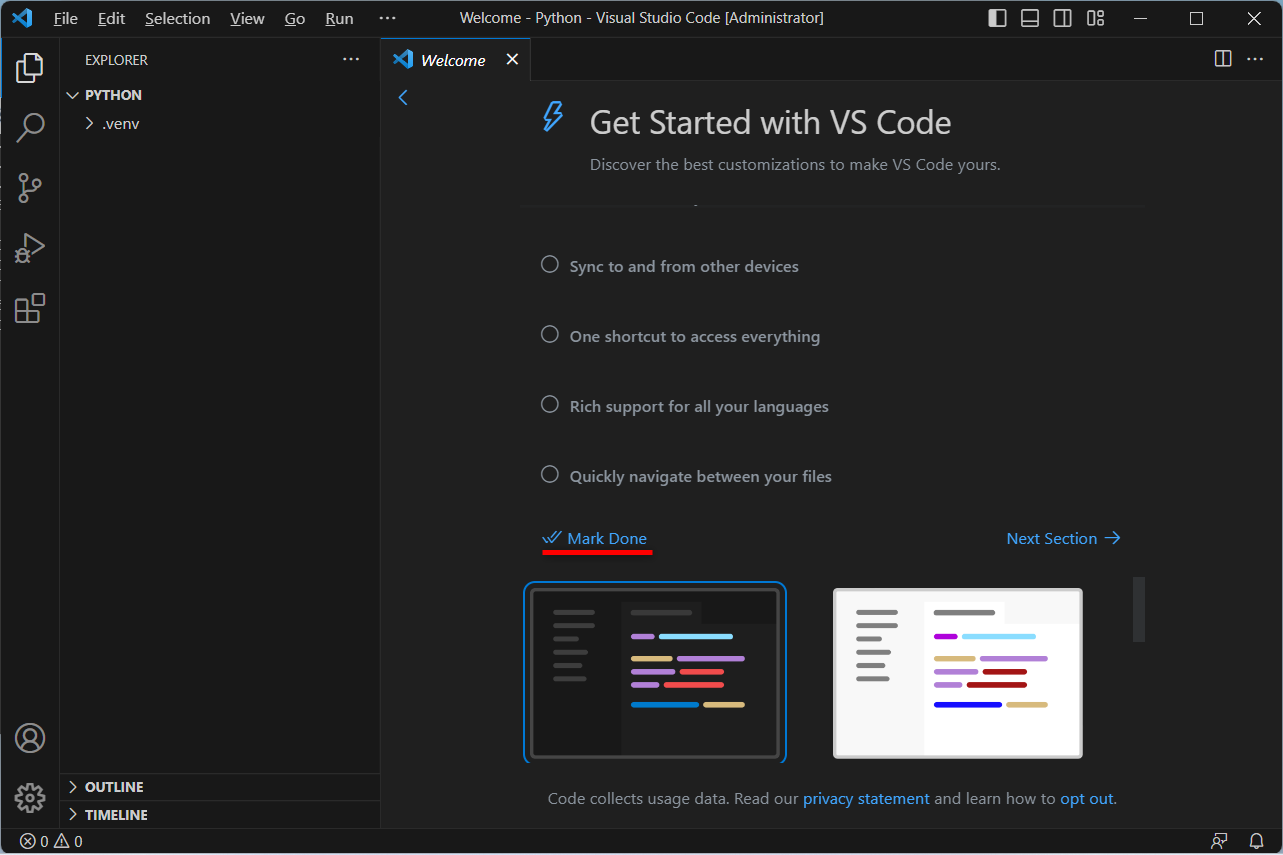Click the notifications bell in the status bar

1257,841
